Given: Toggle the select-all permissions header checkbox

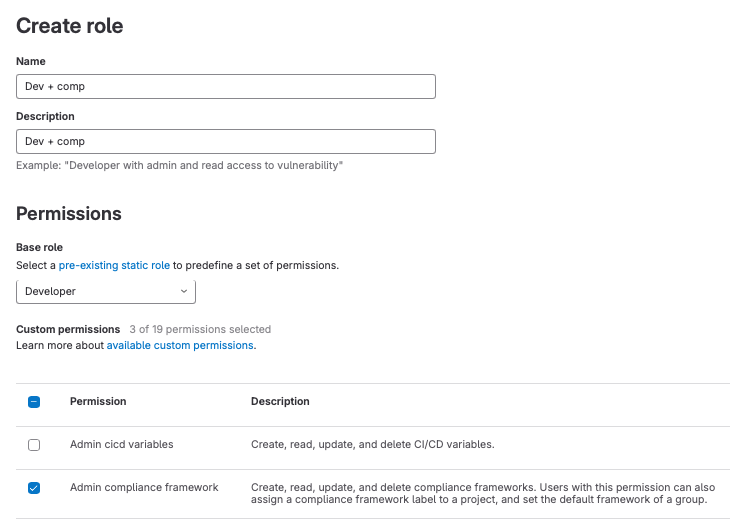Looking at the screenshot, I should (x=34, y=402).
